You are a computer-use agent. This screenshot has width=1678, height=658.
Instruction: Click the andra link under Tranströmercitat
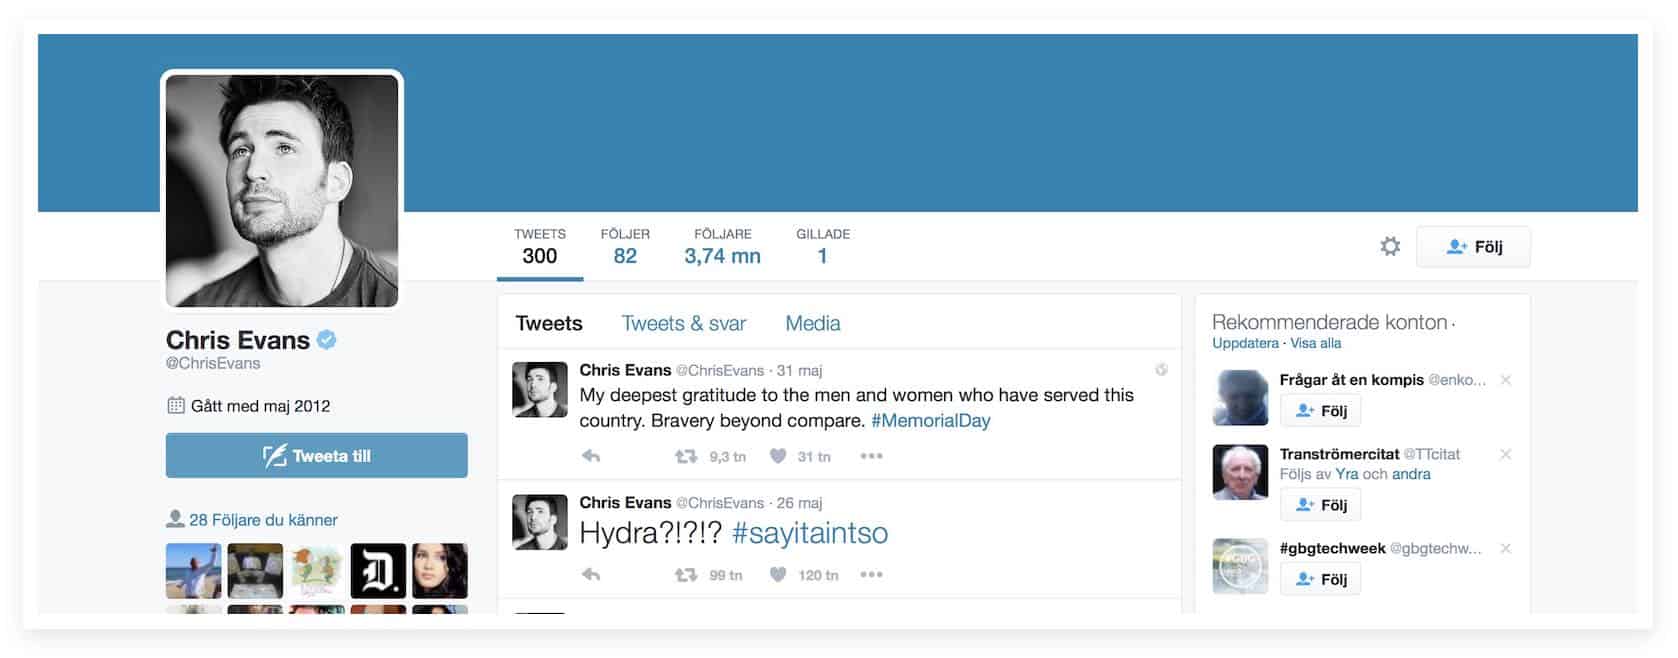point(1411,474)
